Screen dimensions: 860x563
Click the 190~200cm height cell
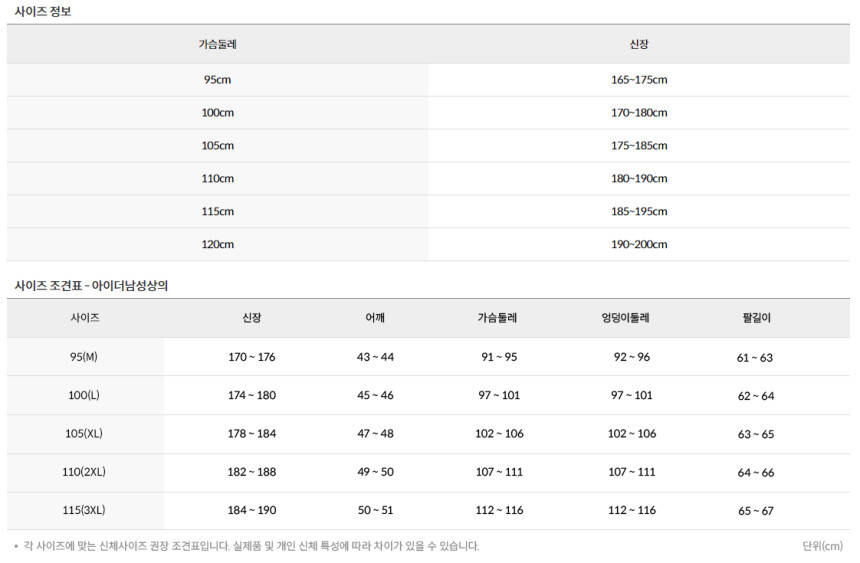pyautogui.click(x=639, y=245)
